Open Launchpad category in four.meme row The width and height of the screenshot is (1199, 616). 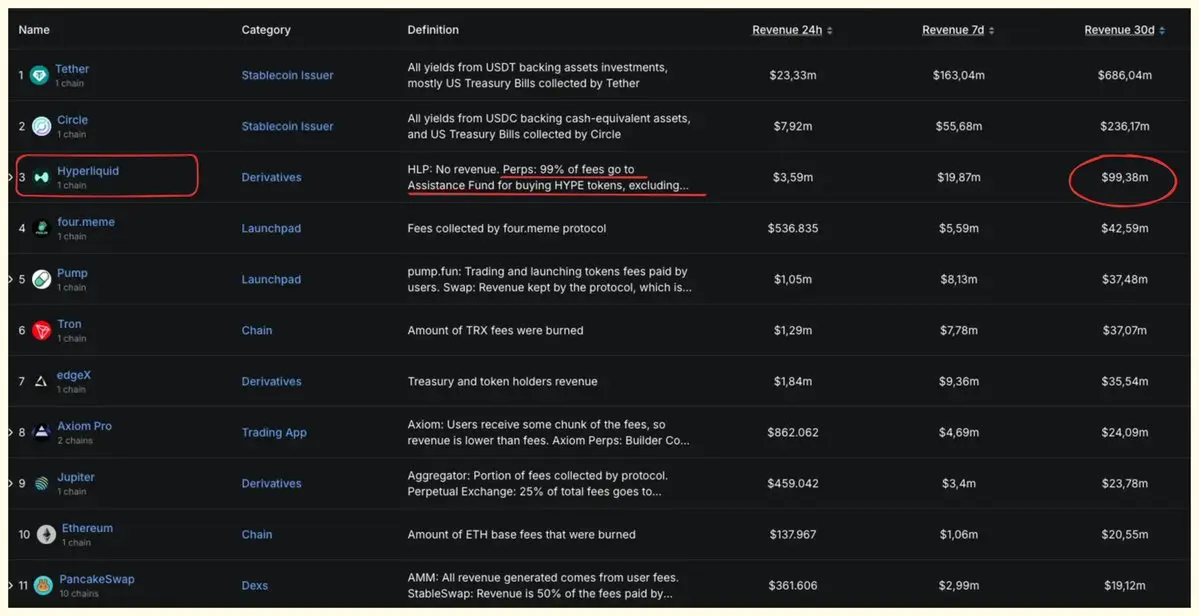271,229
